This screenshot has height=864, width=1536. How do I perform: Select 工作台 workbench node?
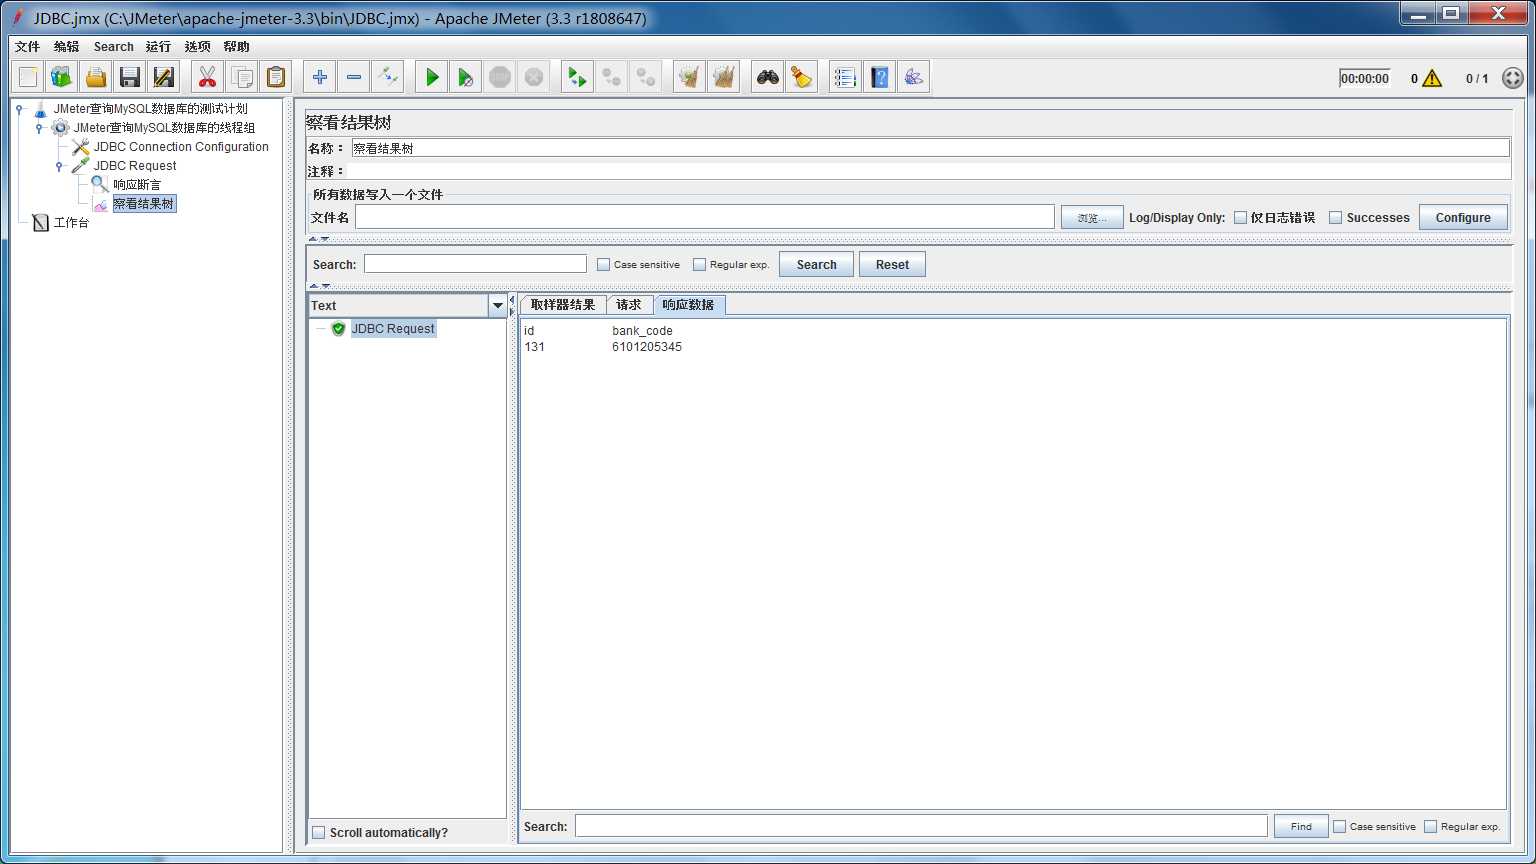(71, 223)
